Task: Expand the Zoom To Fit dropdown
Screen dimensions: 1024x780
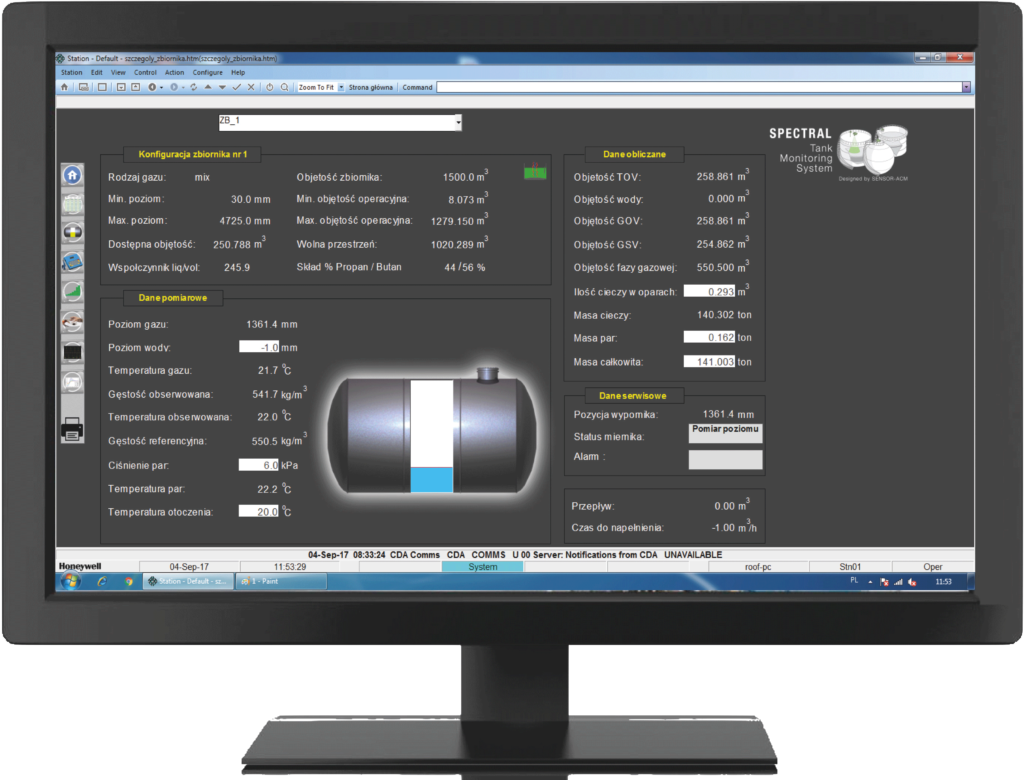Action: point(341,88)
